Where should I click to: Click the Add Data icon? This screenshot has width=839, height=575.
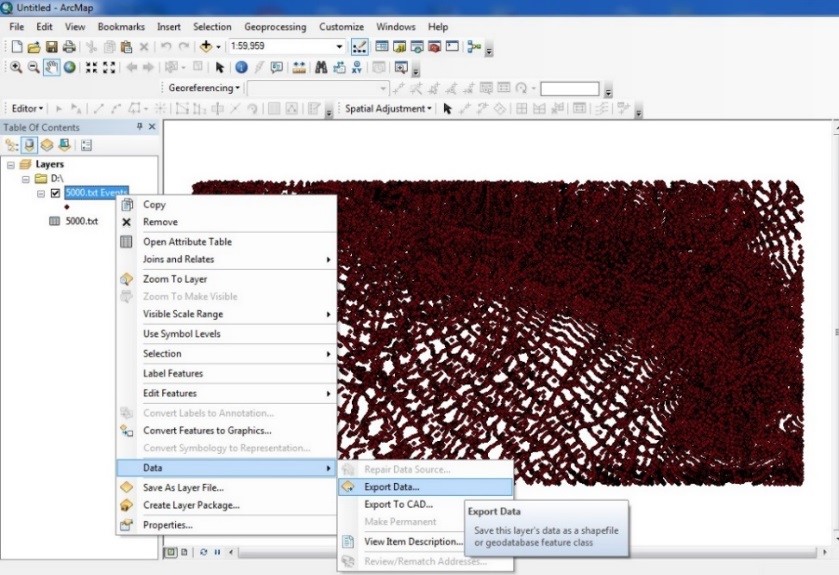point(206,47)
